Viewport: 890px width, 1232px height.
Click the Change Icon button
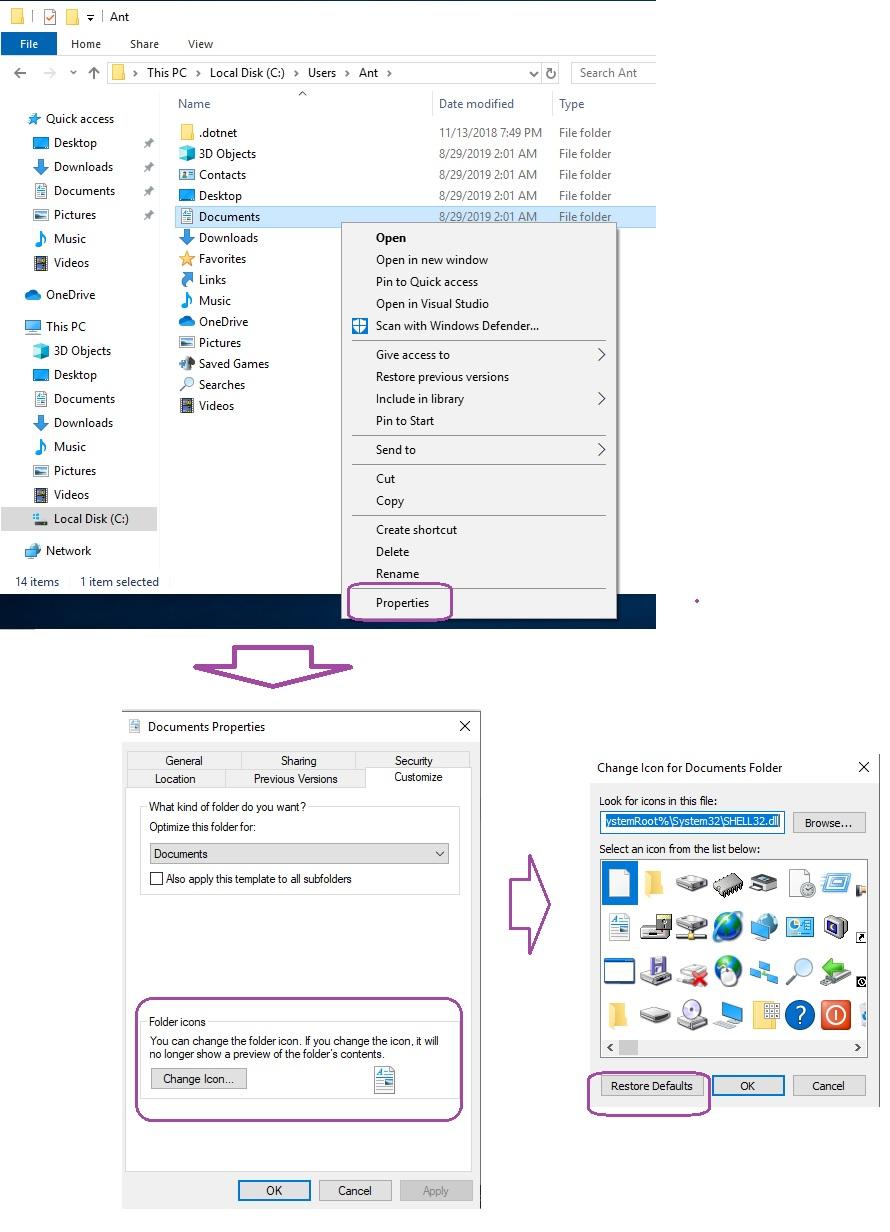click(198, 1079)
